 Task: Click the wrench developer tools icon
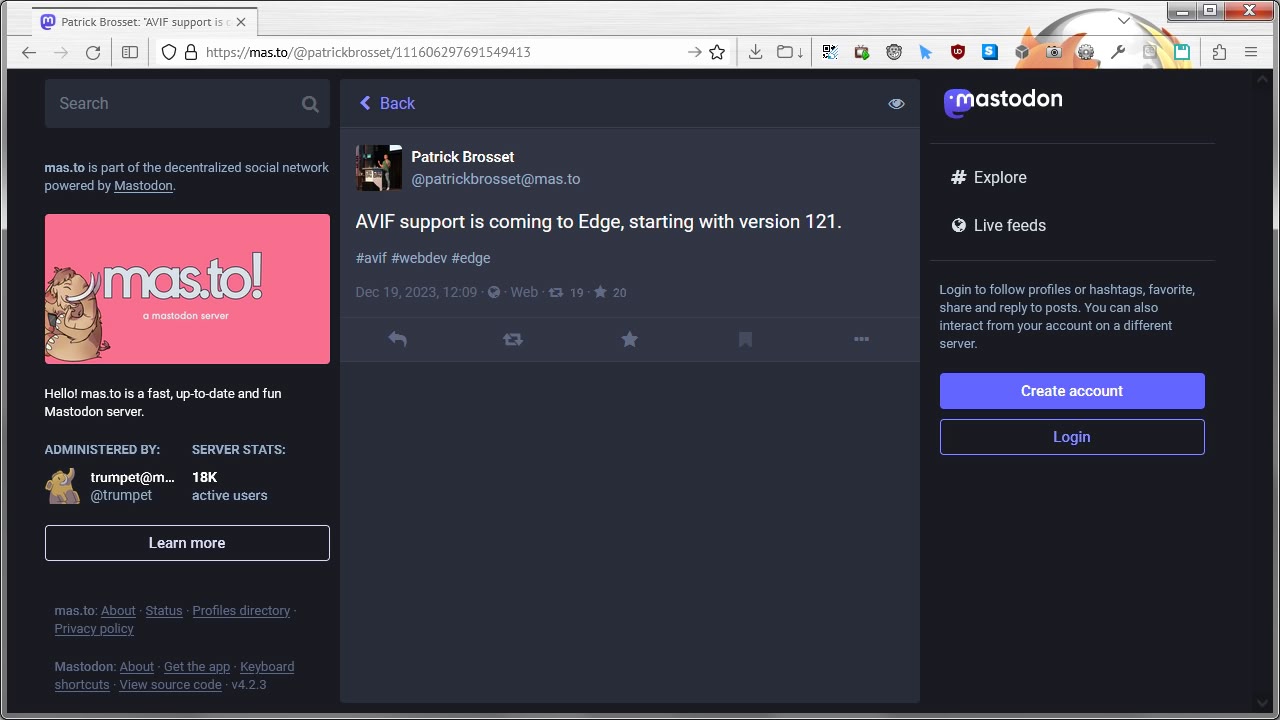tap(1118, 52)
